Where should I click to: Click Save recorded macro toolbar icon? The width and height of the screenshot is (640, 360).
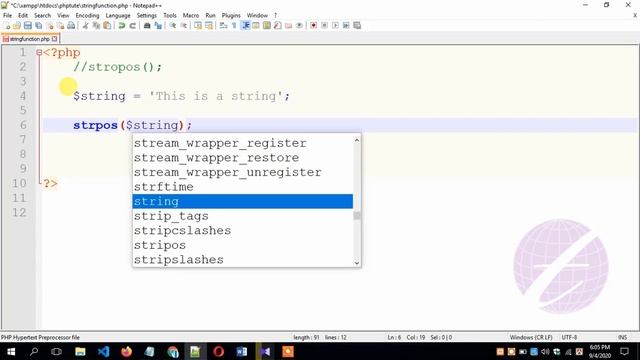(357, 26)
